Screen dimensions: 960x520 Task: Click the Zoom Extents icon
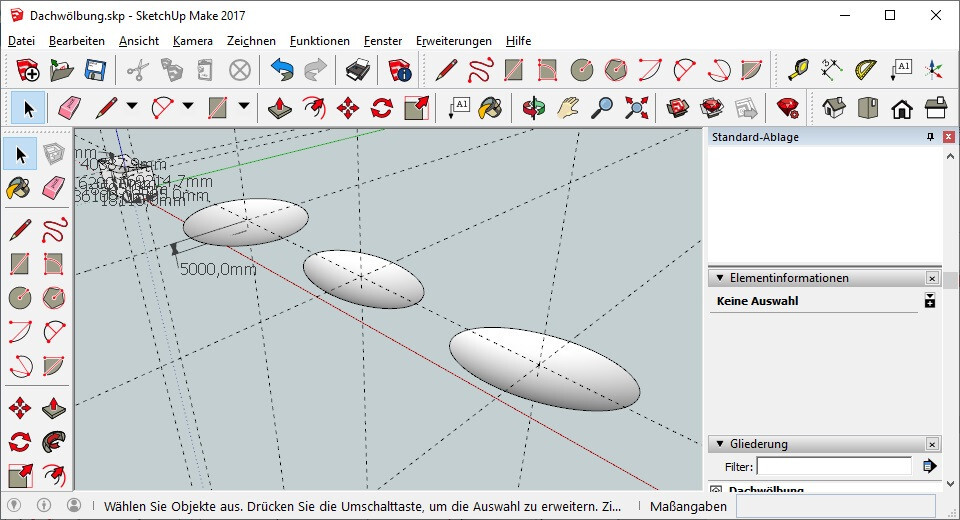tap(637, 108)
